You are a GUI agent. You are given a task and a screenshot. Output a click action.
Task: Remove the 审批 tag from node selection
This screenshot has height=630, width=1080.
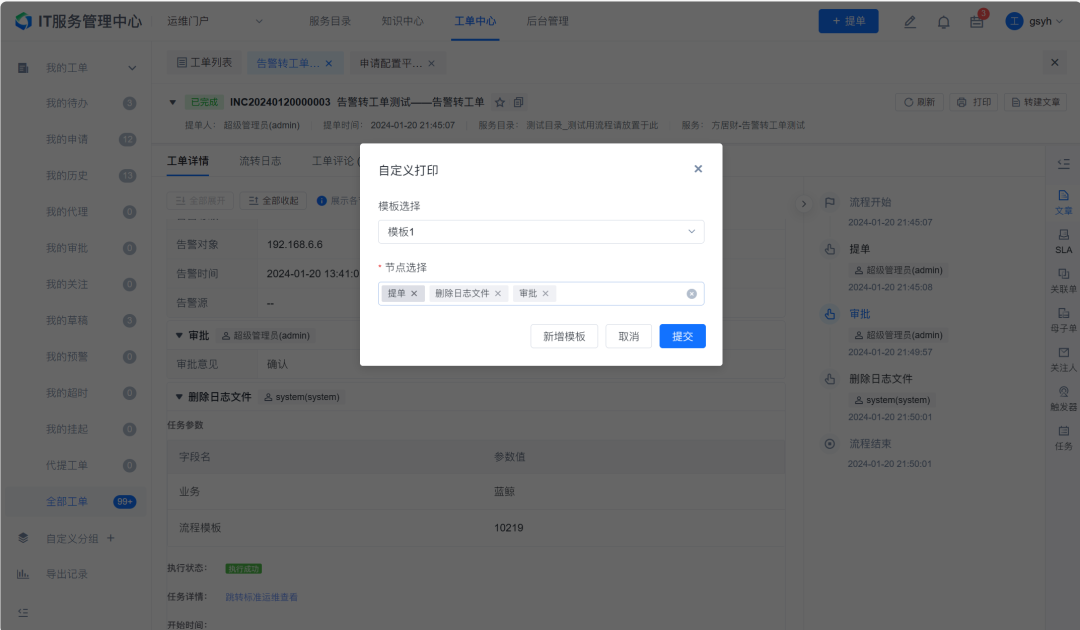pyautogui.click(x=546, y=293)
